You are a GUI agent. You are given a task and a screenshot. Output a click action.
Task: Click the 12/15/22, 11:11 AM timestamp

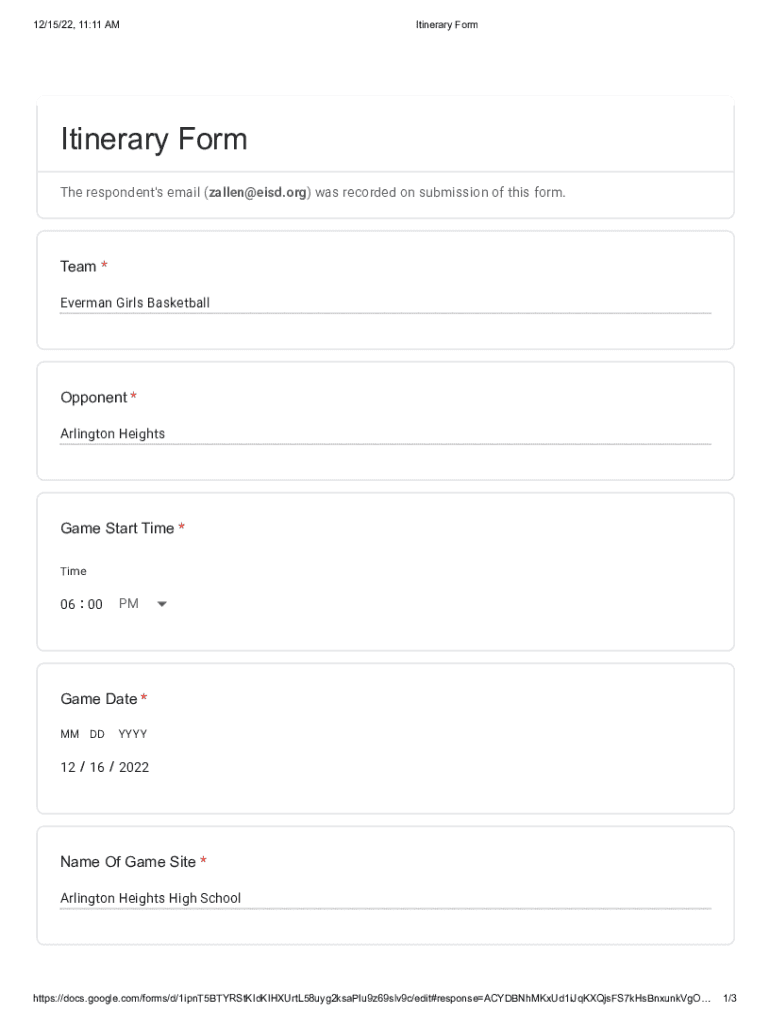tap(76, 25)
